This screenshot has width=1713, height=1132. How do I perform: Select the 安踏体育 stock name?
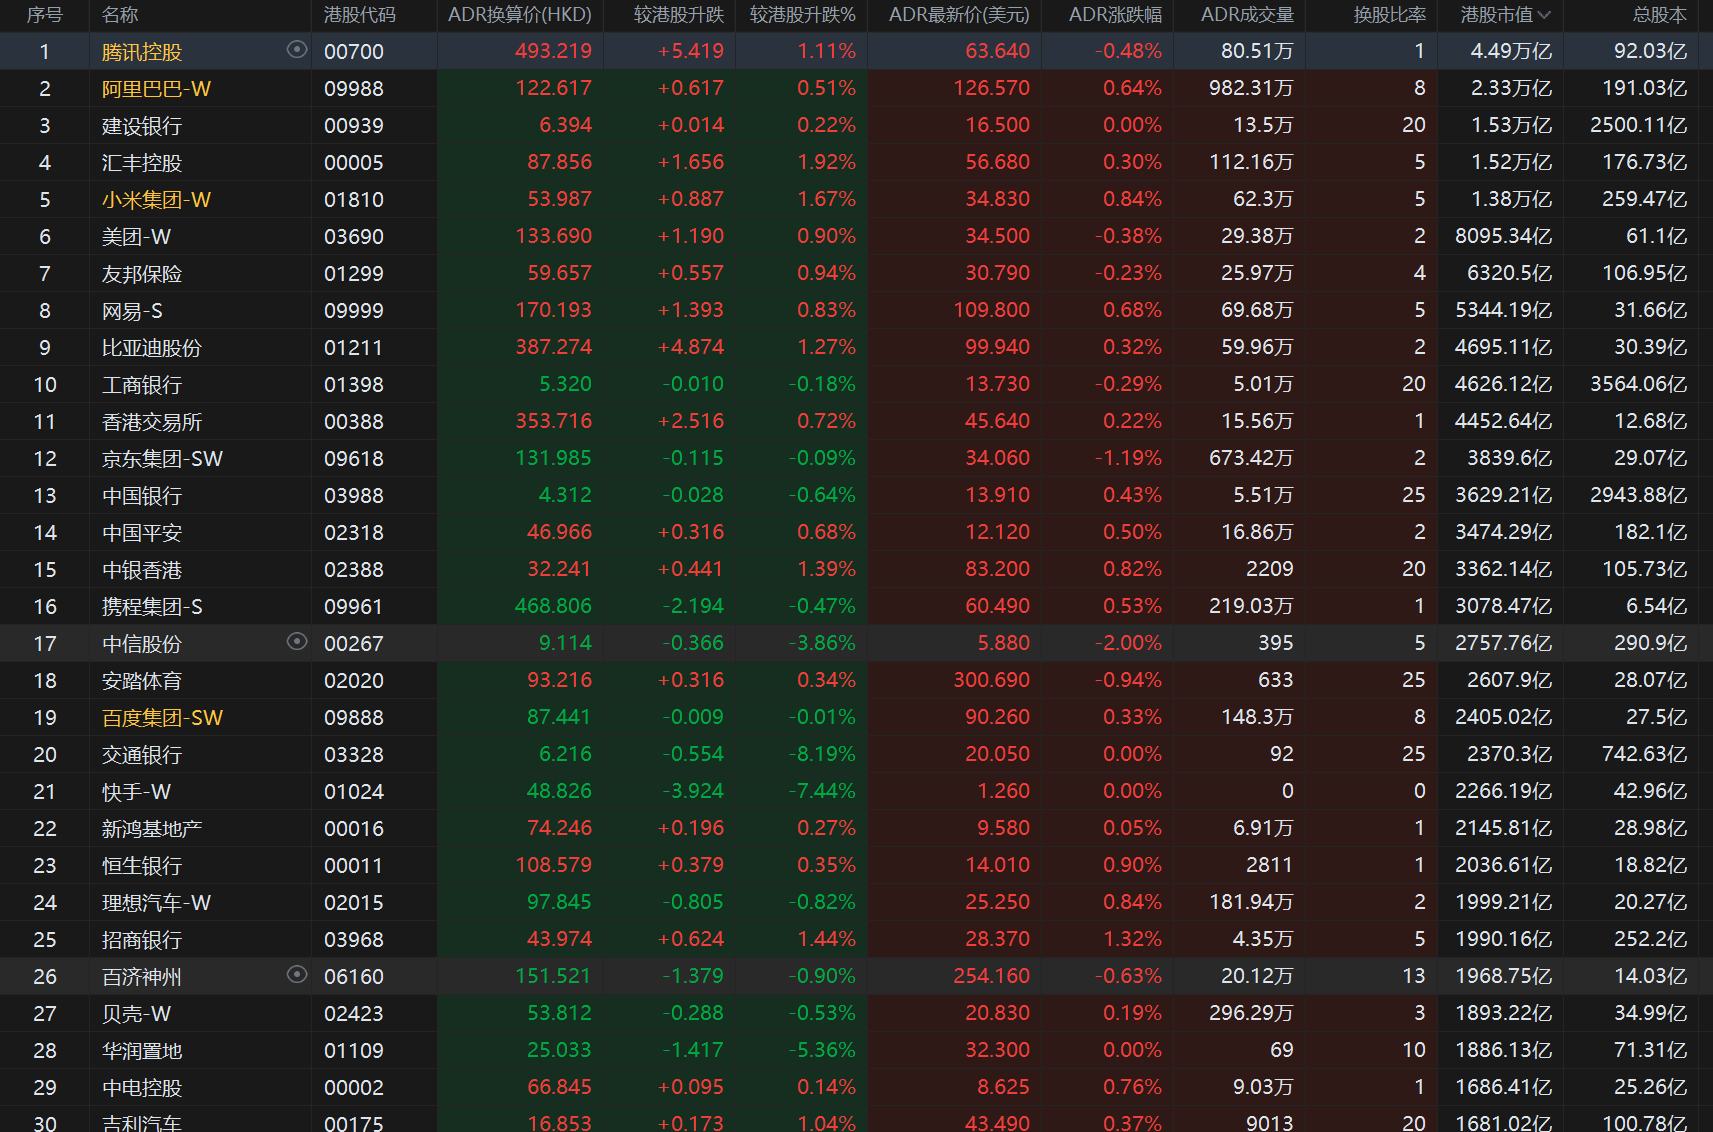(x=142, y=681)
